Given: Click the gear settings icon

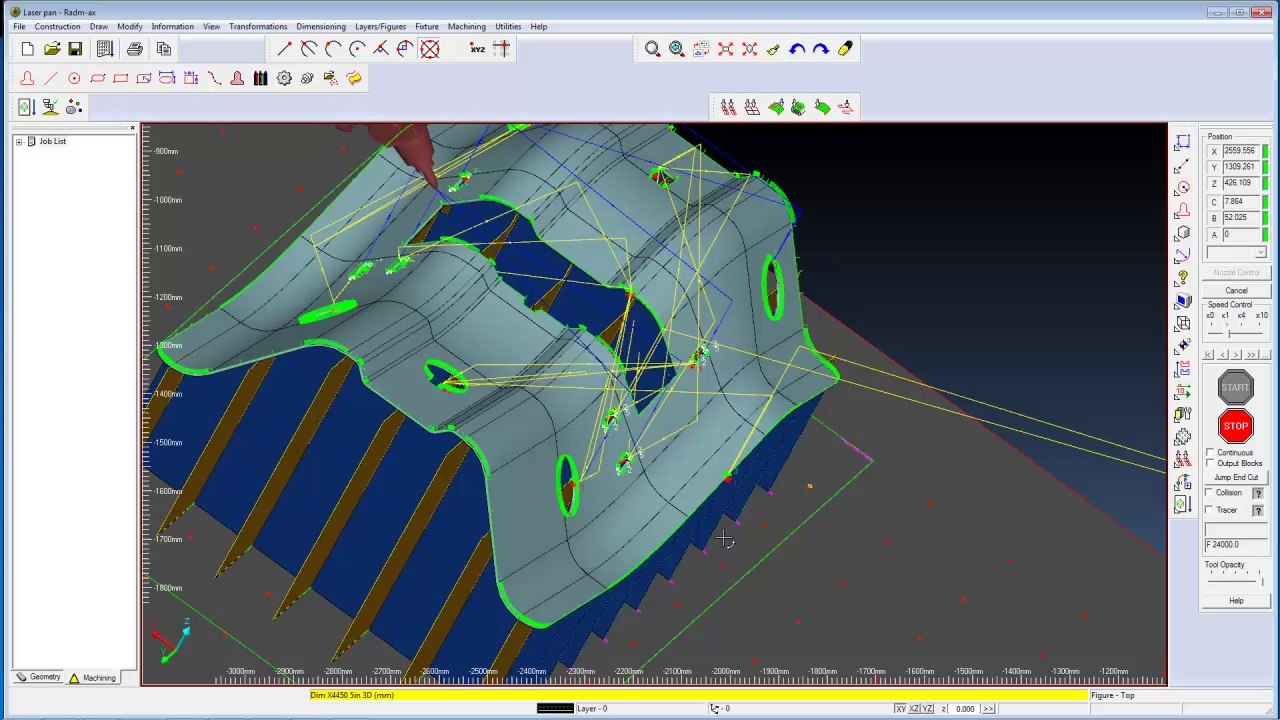Looking at the screenshot, I should click(x=284, y=78).
